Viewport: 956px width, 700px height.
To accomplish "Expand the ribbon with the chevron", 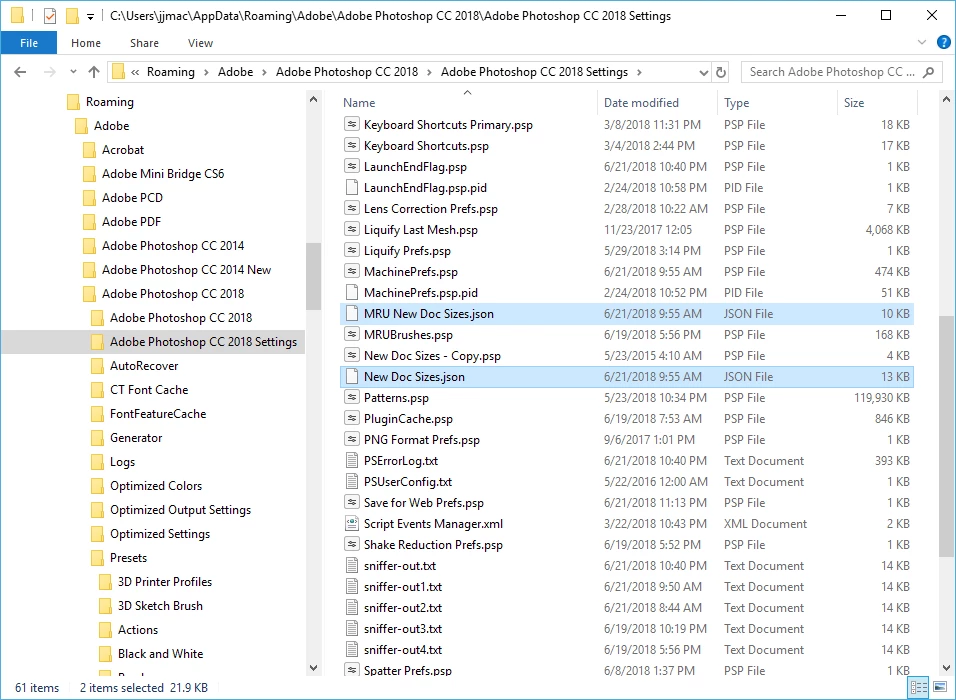I will coord(922,42).
